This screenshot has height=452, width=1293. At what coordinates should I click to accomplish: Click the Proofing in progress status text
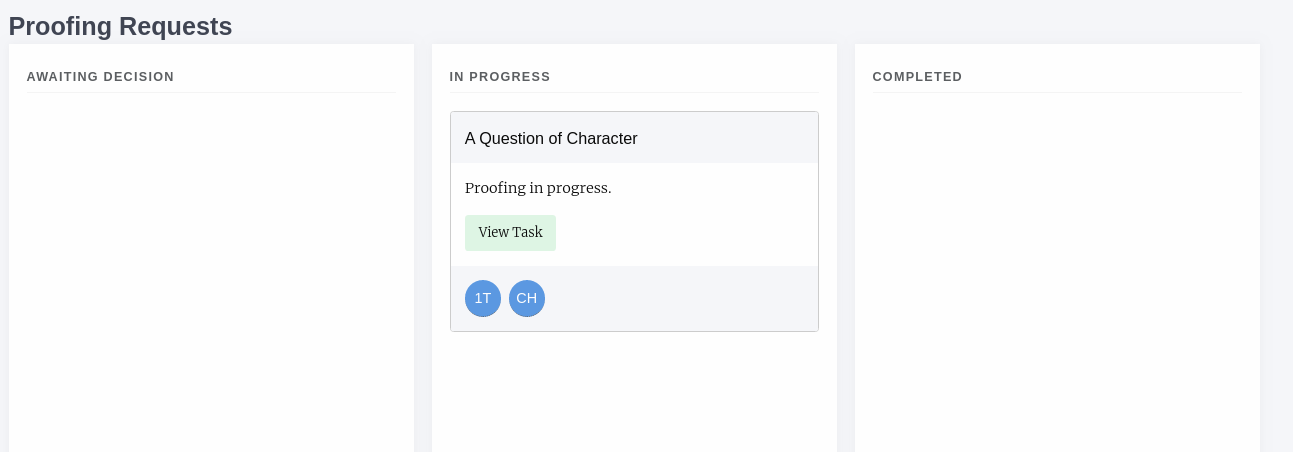coord(538,188)
